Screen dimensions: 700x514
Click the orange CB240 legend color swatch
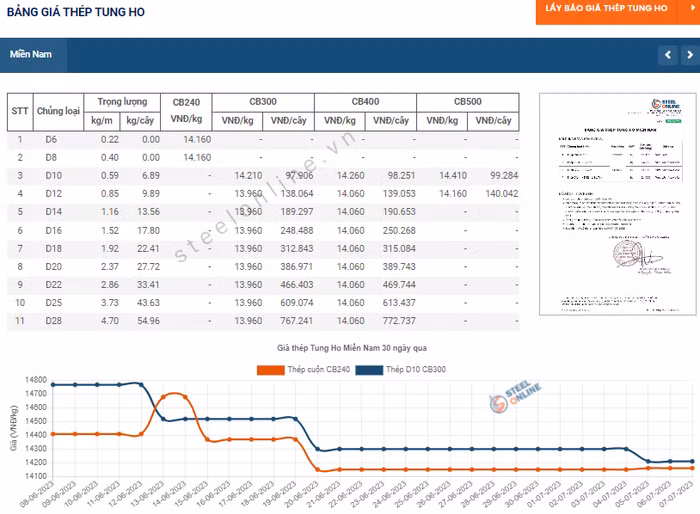(x=271, y=370)
